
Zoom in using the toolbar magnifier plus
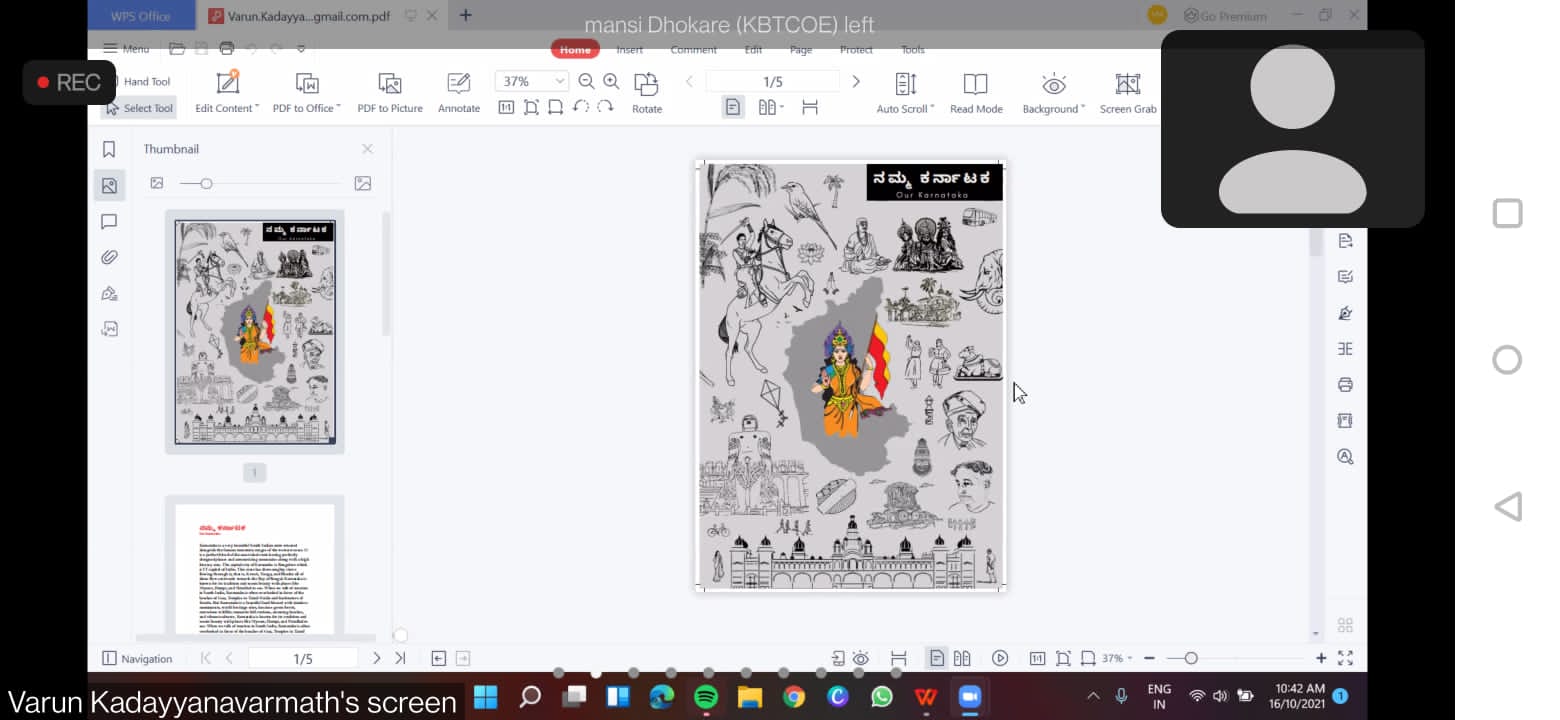611,81
